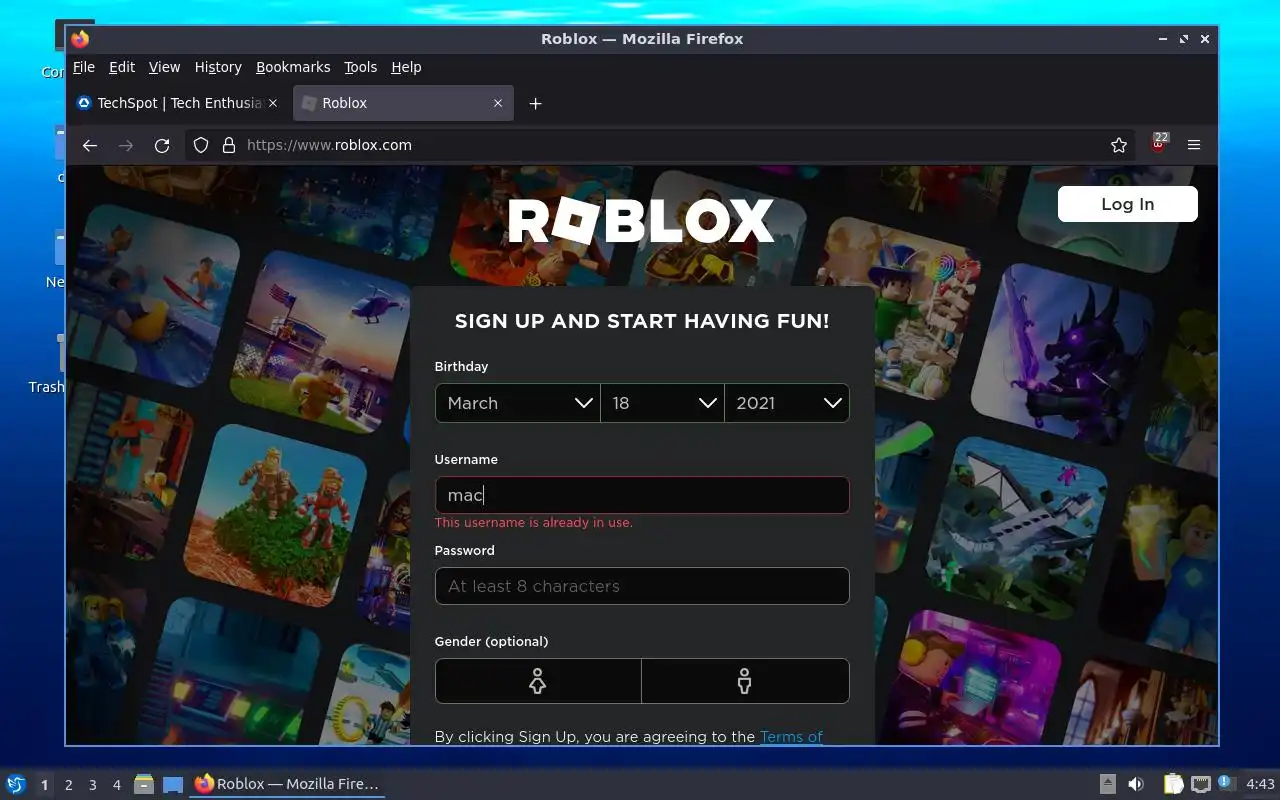Select the Roblox tab

click(403, 103)
